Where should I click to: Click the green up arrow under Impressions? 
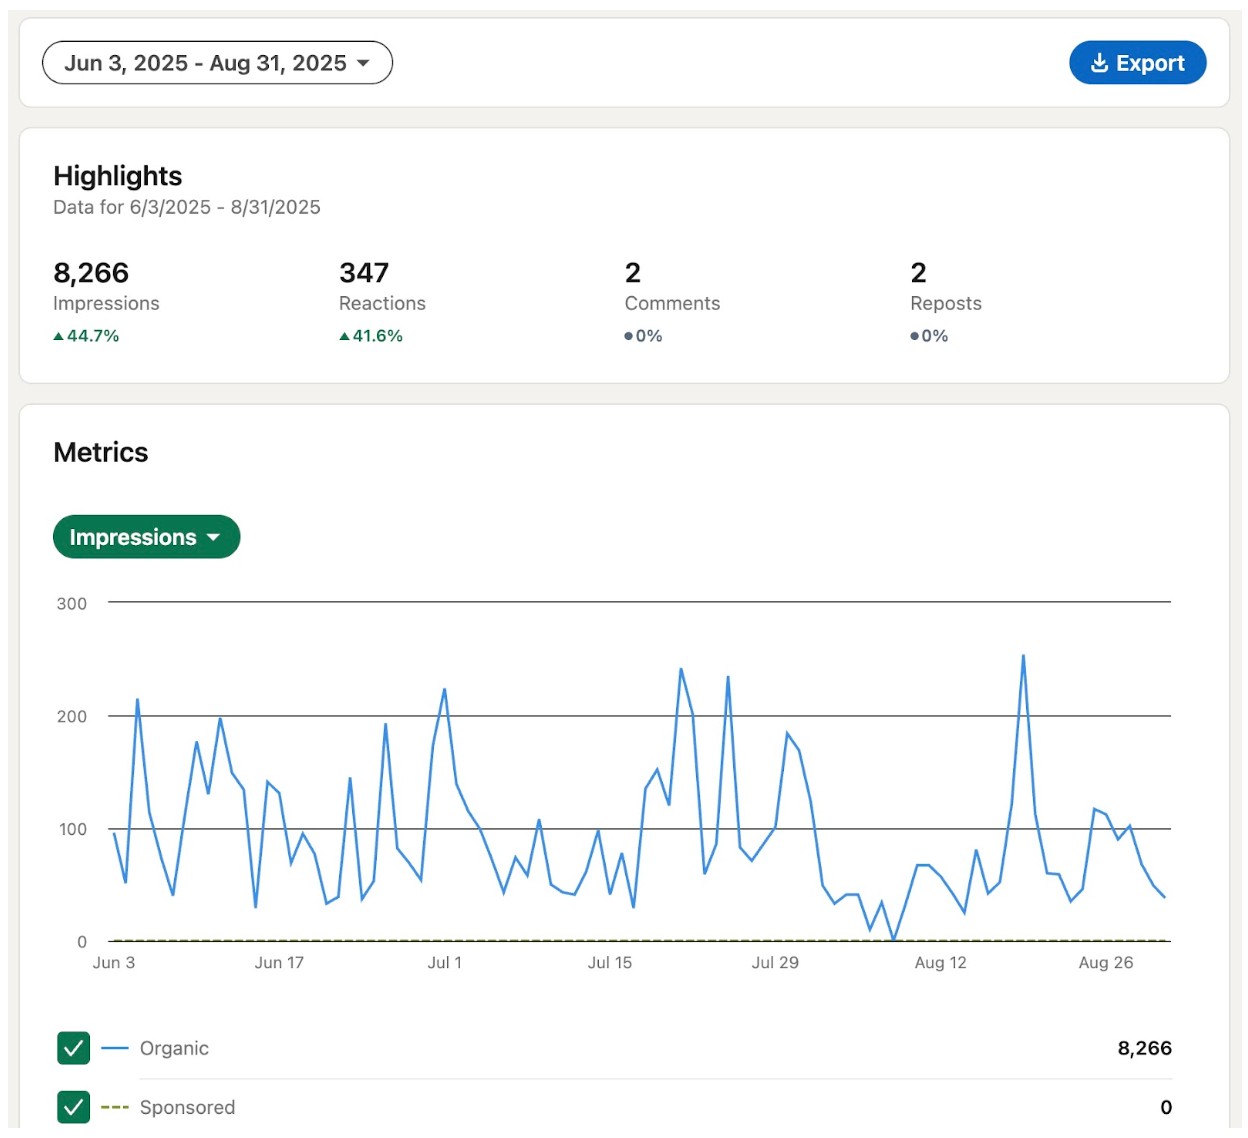coord(58,336)
